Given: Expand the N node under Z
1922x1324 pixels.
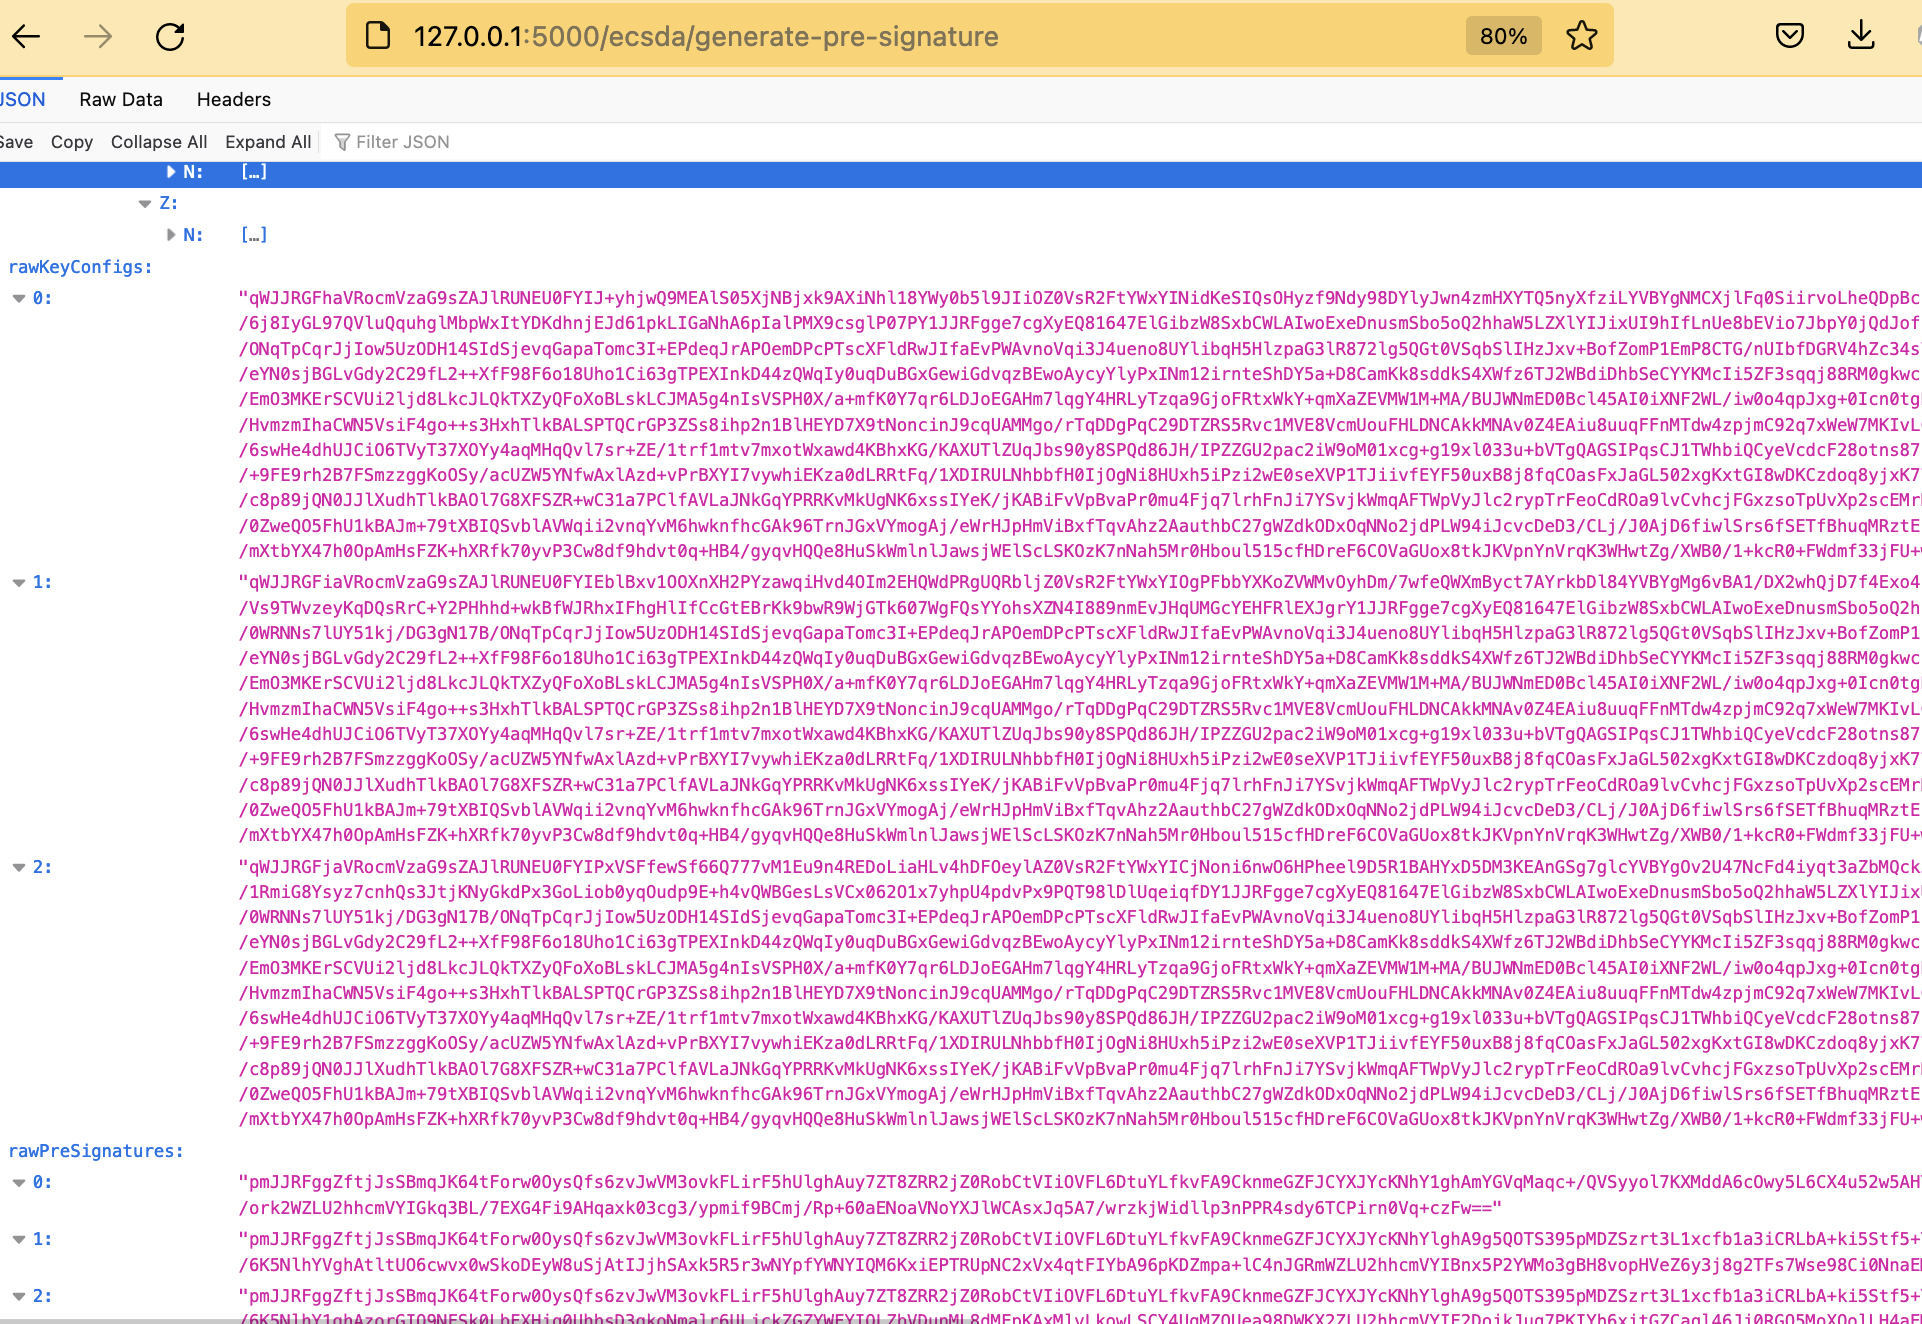Looking at the screenshot, I should 171,235.
